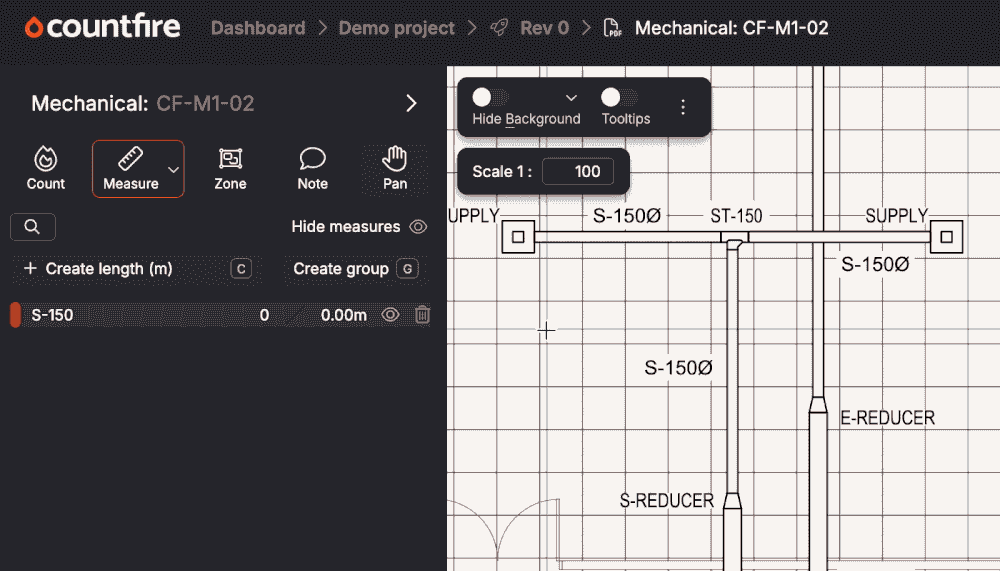The width and height of the screenshot is (1000, 571).
Task: Click the ST-150 tee label on drawing
Action: [x=736, y=216]
